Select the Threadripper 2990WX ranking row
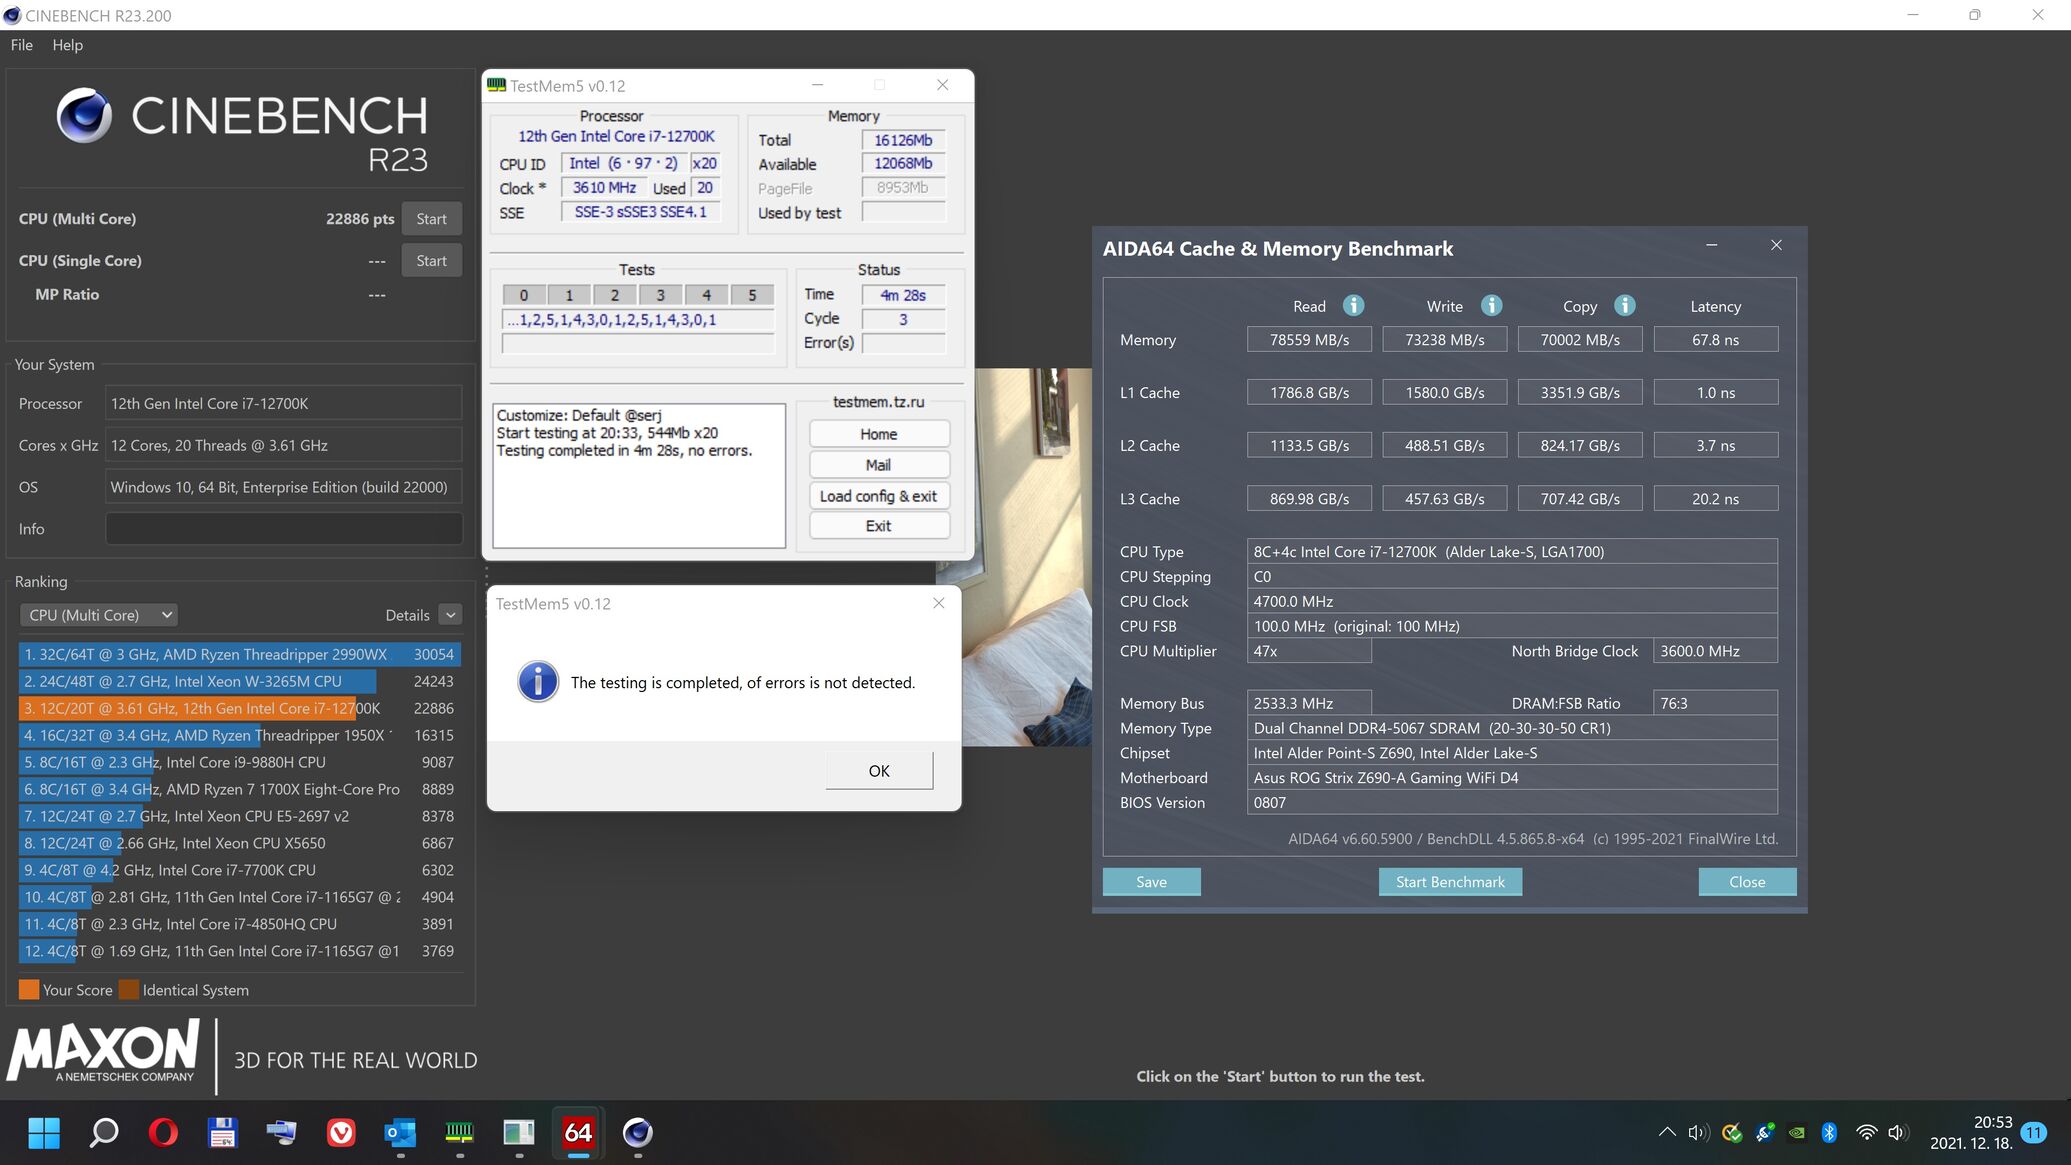This screenshot has width=2071, height=1165. (x=239, y=655)
